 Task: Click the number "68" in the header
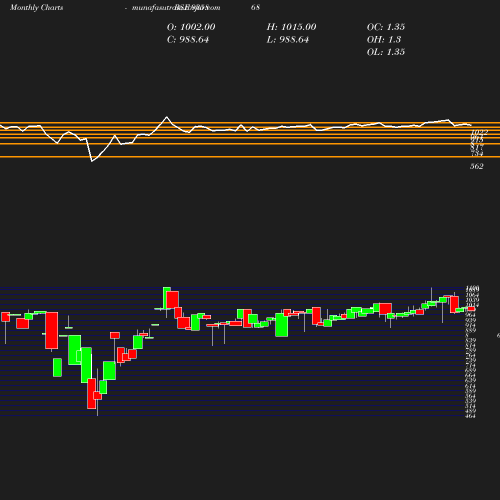coord(255,7)
